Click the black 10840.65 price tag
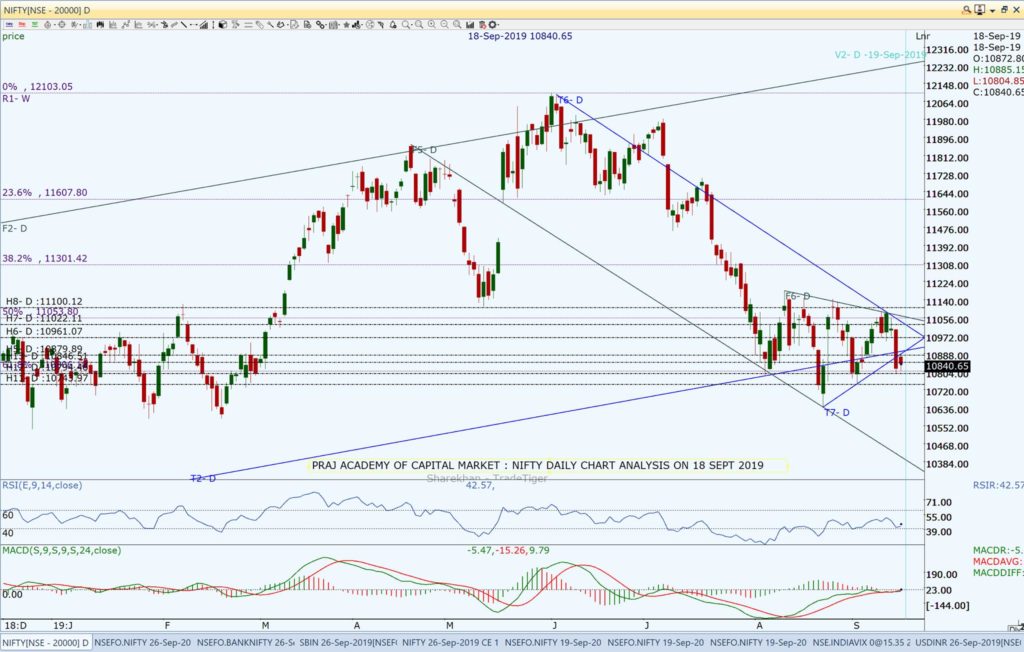1024x652 pixels. [x=947, y=367]
